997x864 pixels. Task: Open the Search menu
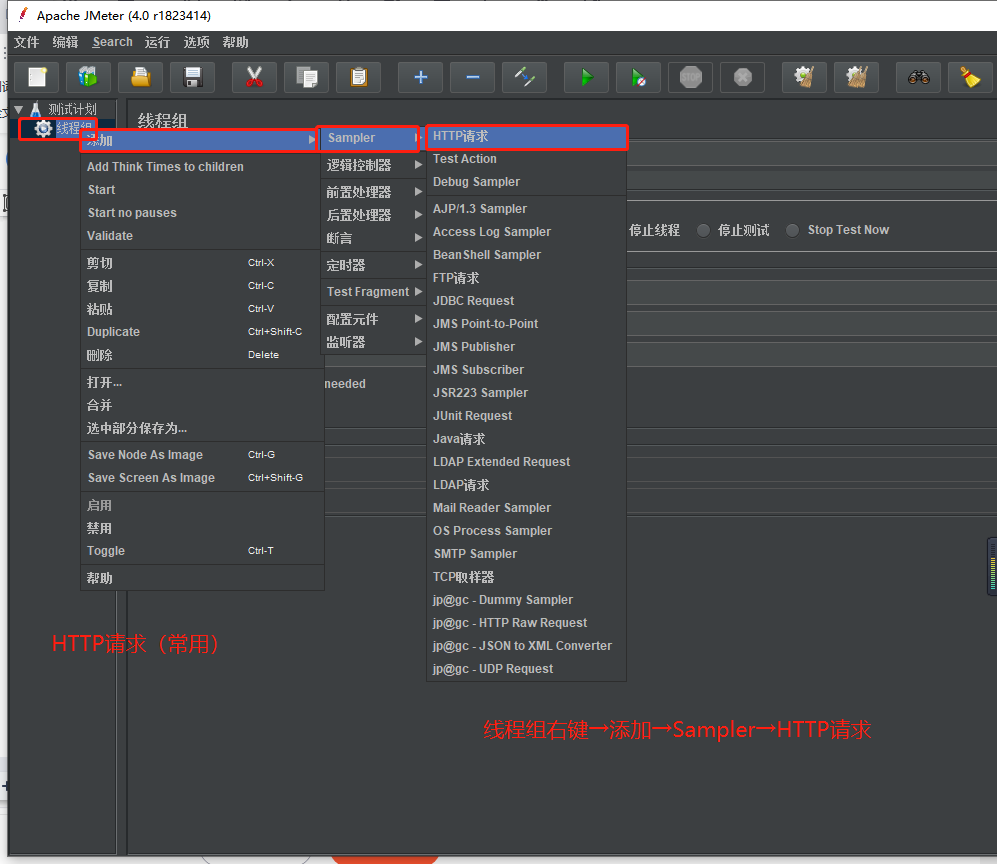tap(113, 42)
